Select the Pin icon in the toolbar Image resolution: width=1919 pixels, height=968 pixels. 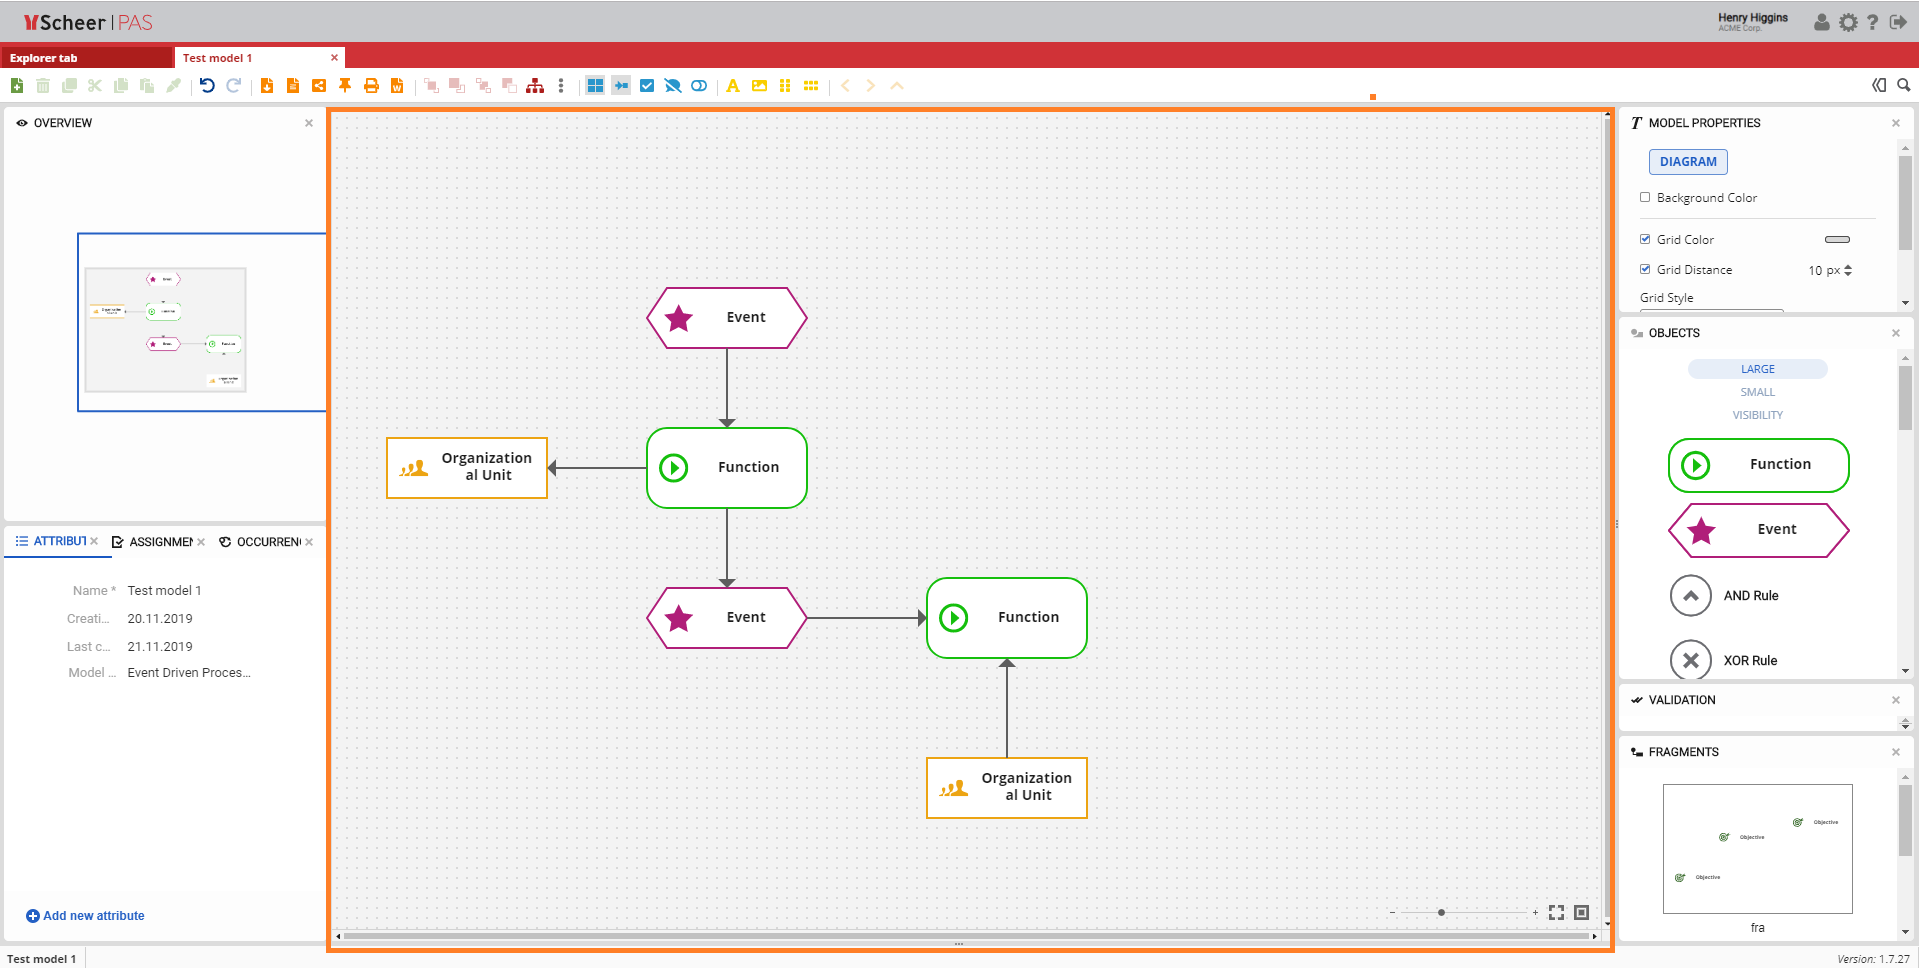pyautogui.click(x=345, y=85)
